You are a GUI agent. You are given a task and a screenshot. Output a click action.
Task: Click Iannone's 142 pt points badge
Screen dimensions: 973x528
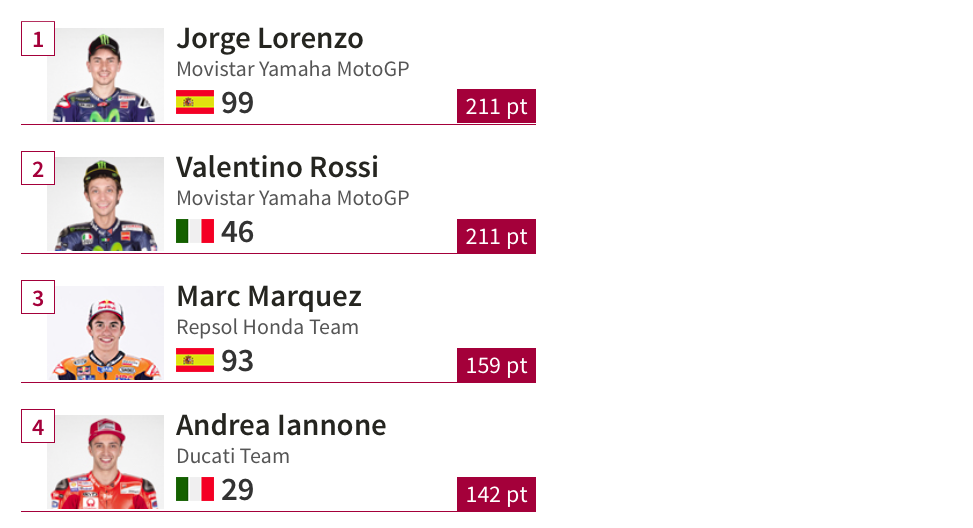[496, 494]
